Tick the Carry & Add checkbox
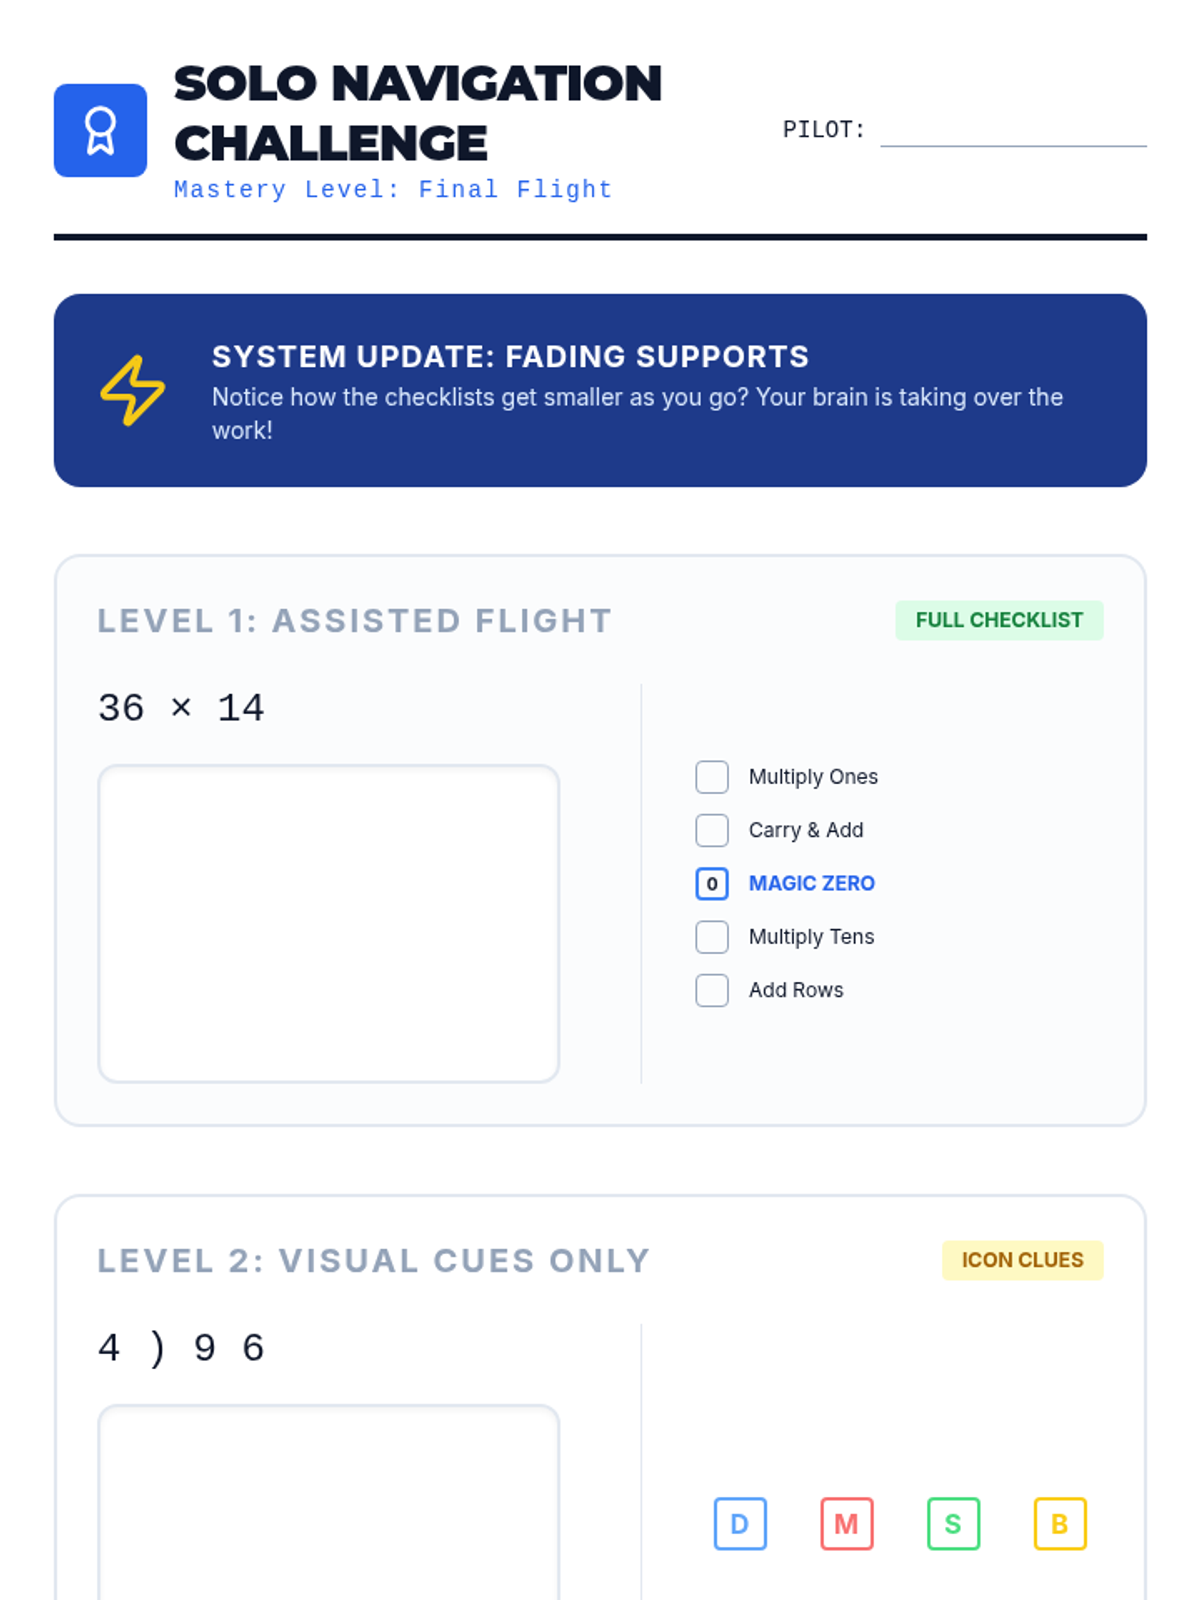Image resolution: width=1200 pixels, height=1600 pixels. pyautogui.click(x=712, y=830)
